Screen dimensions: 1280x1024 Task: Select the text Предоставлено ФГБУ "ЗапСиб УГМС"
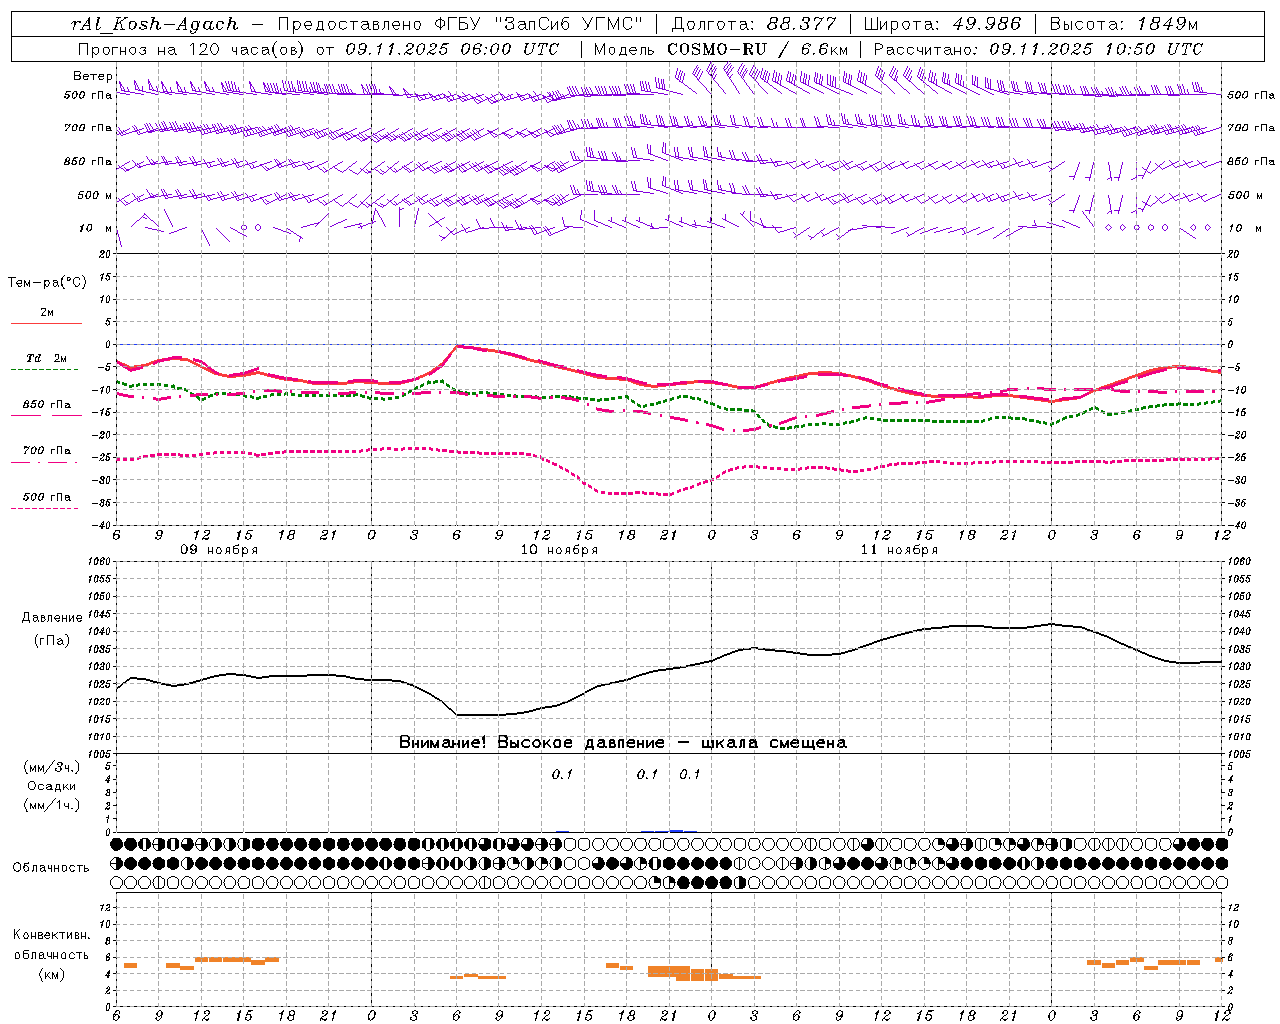461,24
